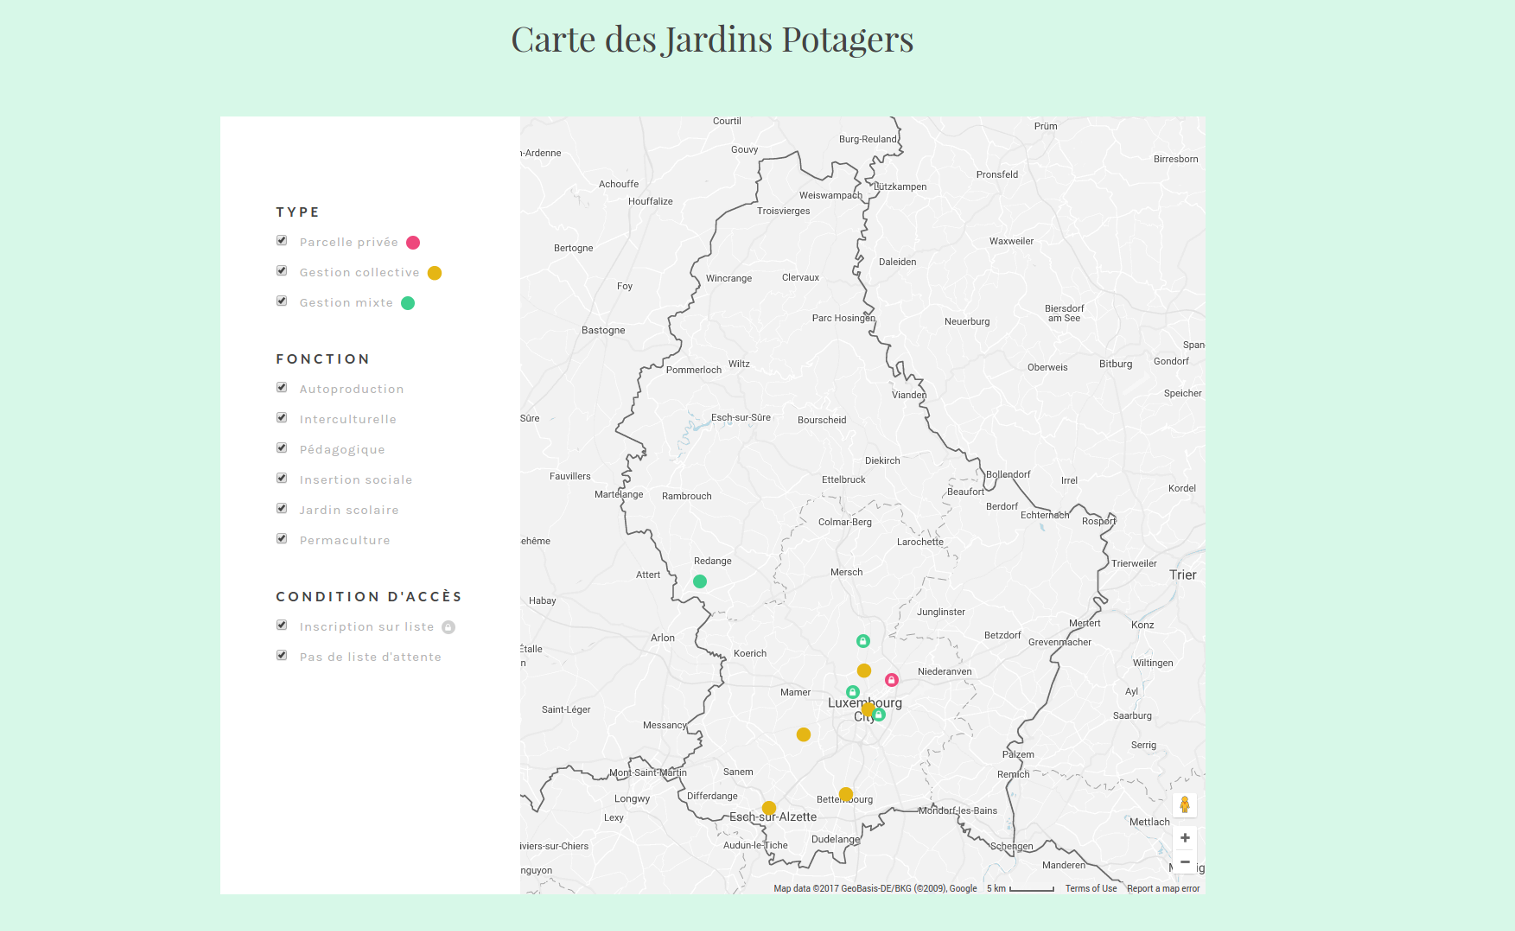This screenshot has height=931, width=1515.
Task: Click the Trier city label on the map
Action: [x=1183, y=575]
